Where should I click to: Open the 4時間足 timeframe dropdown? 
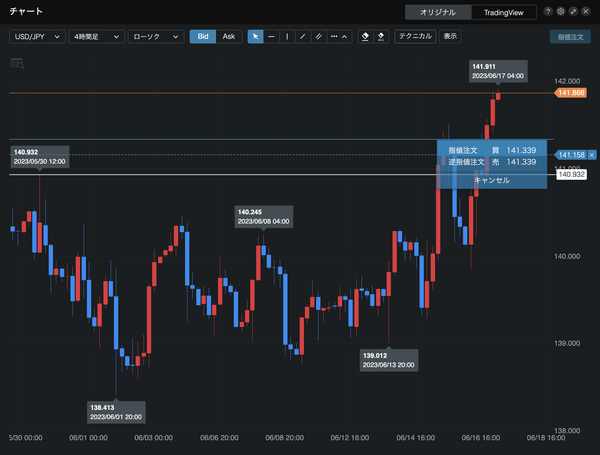pyautogui.click(x=96, y=36)
